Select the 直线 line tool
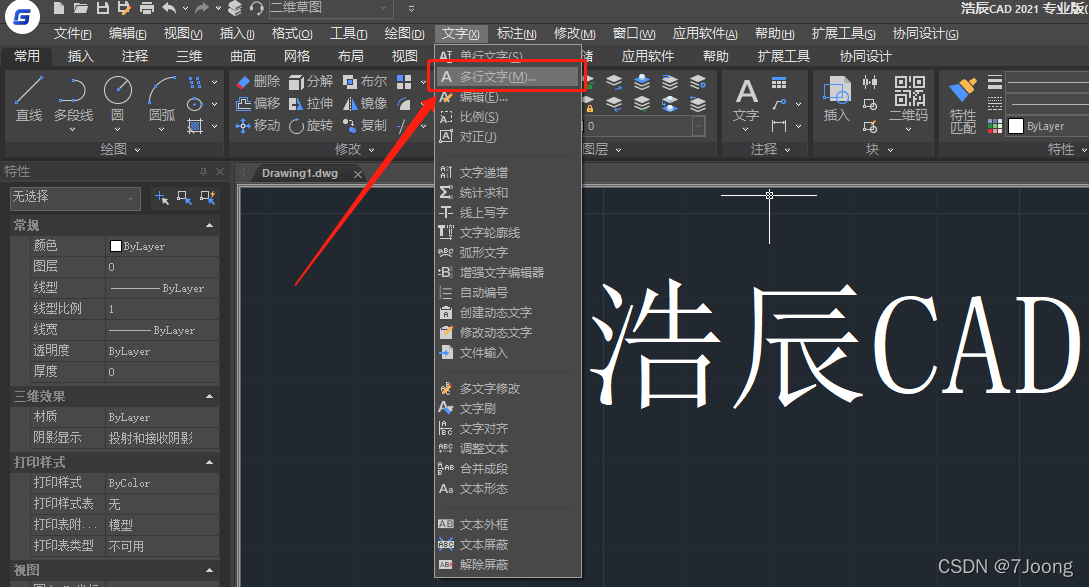Viewport: 1089px width, 587px height. click(x=28, y=99)
